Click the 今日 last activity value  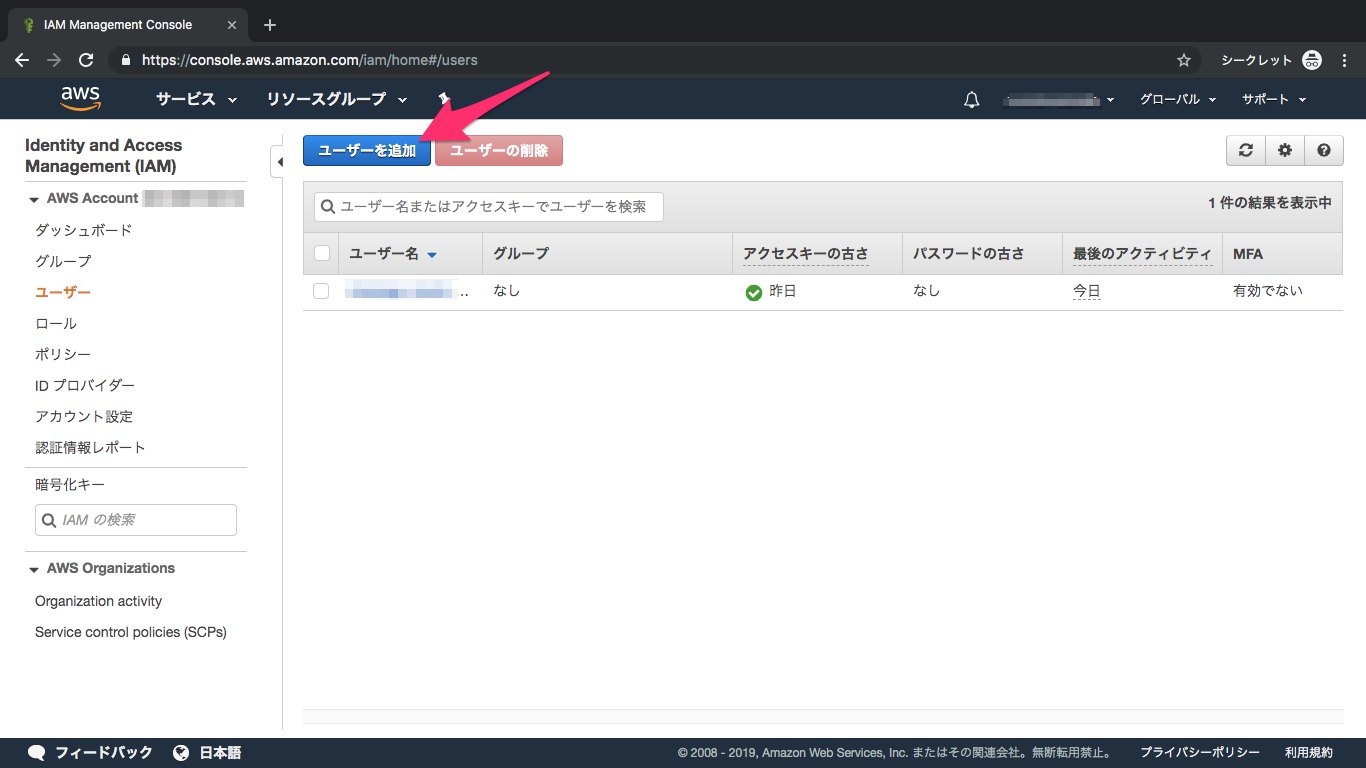pyautogui.click(x=1087, y=291)
